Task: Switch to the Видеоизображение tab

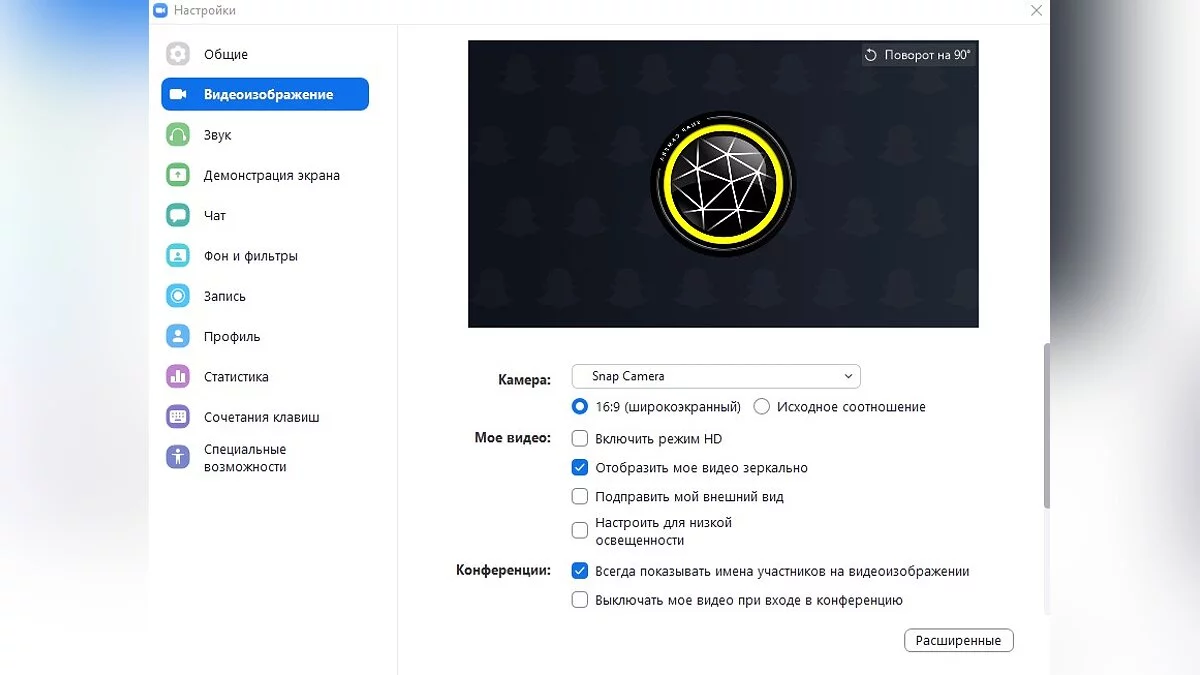Action: (265, 94)
